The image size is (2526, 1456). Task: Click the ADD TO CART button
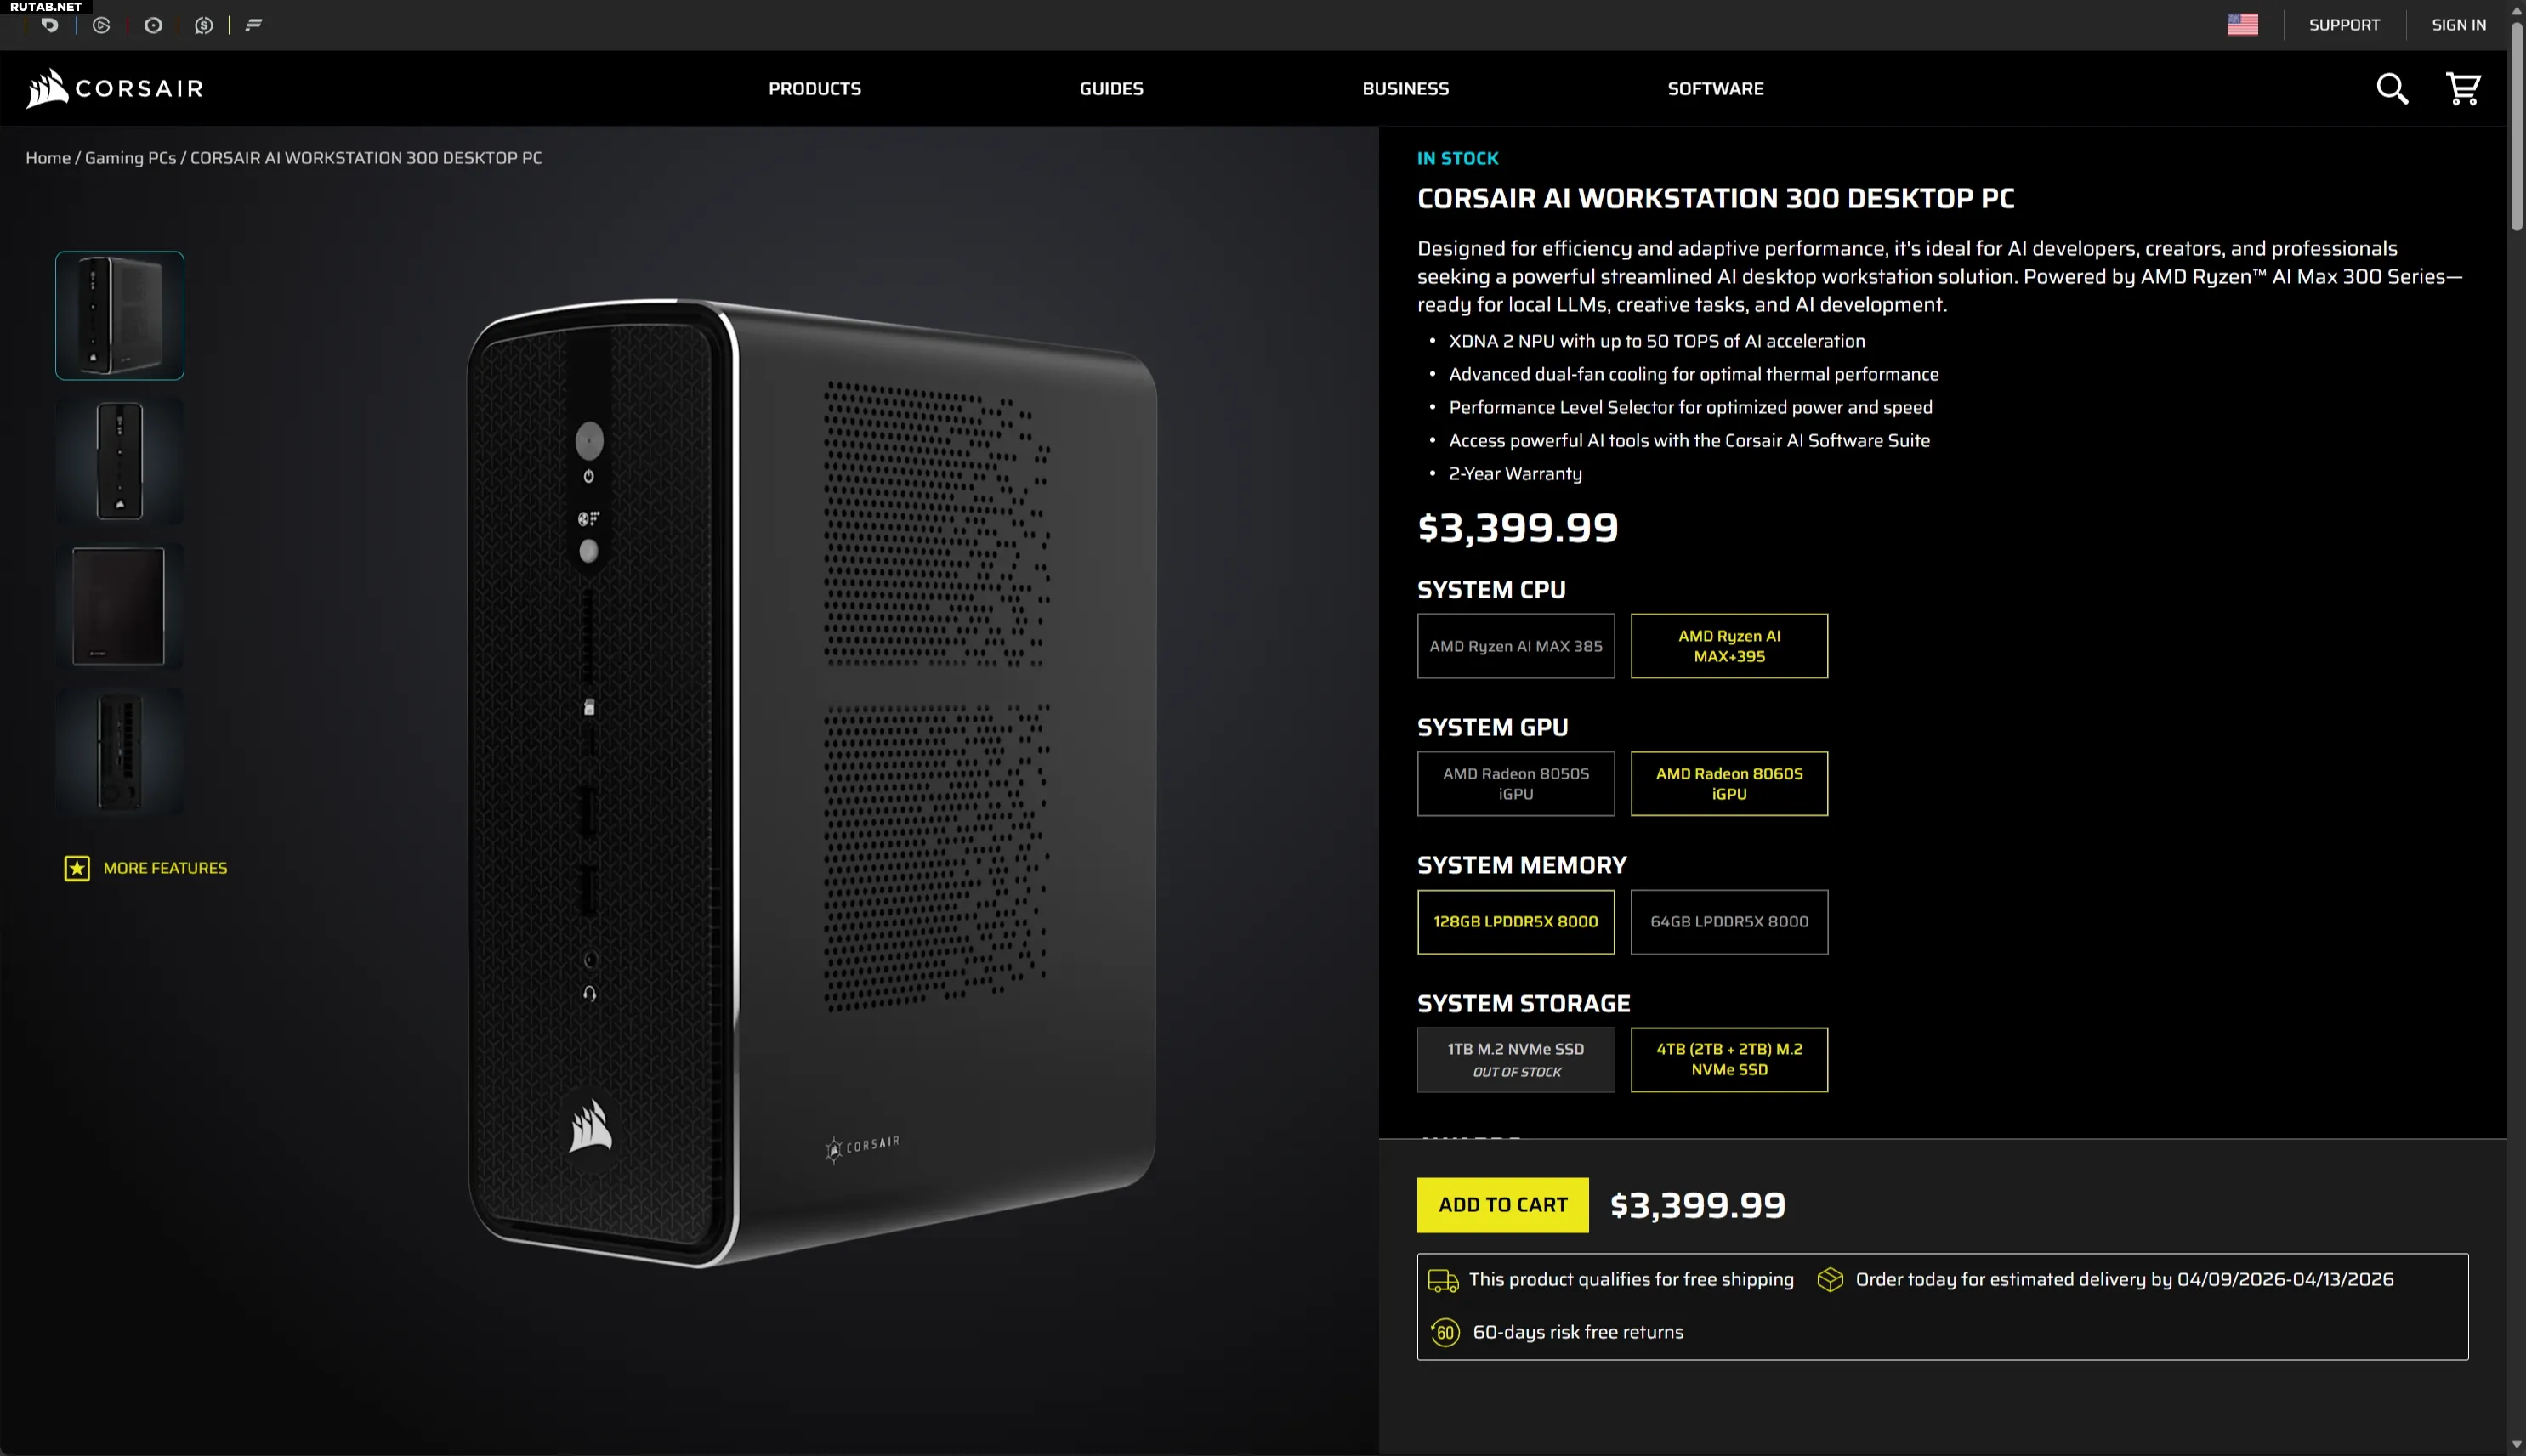click(1502, 1205)
